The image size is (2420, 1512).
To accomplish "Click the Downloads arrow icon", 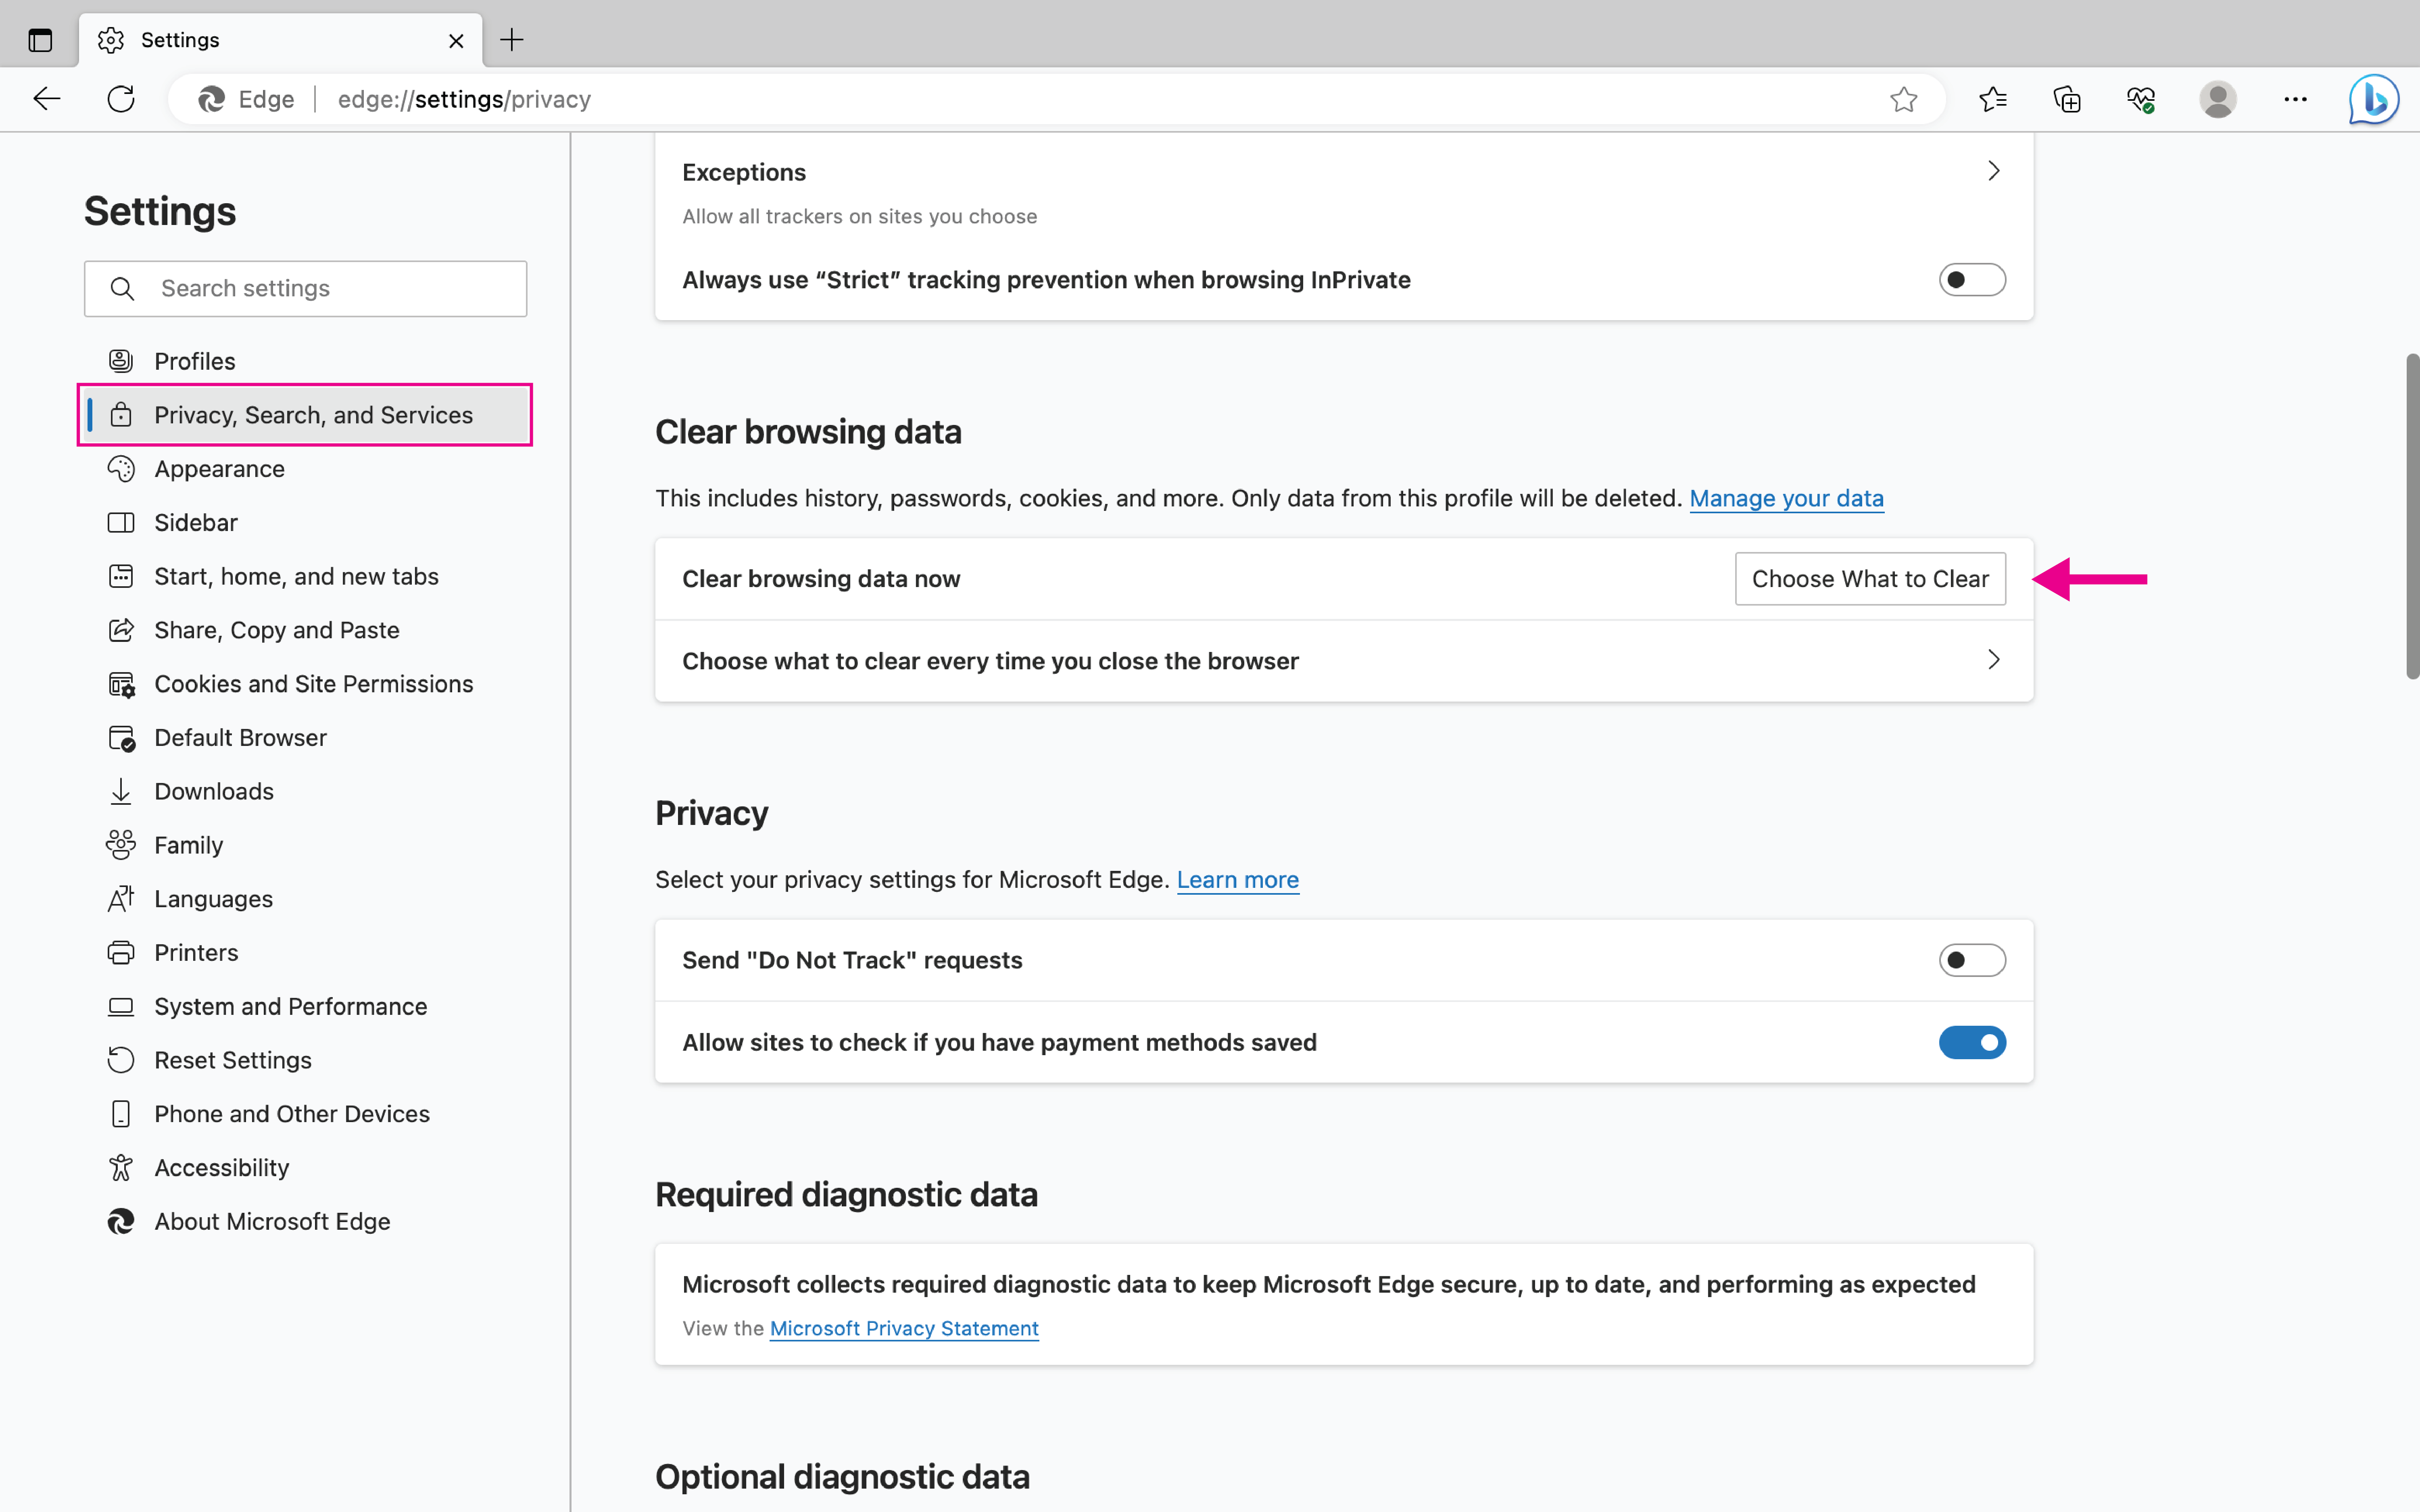I will [x=121, y=792].
